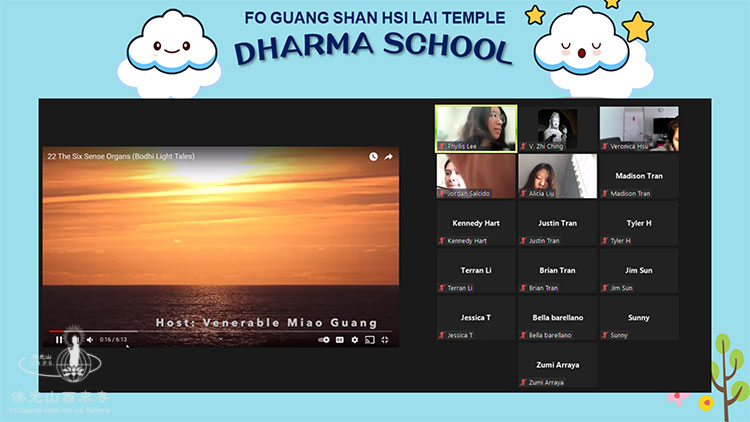
Task: Select Jordan Salcido's video thumbnail
Action: click(476, 176)
